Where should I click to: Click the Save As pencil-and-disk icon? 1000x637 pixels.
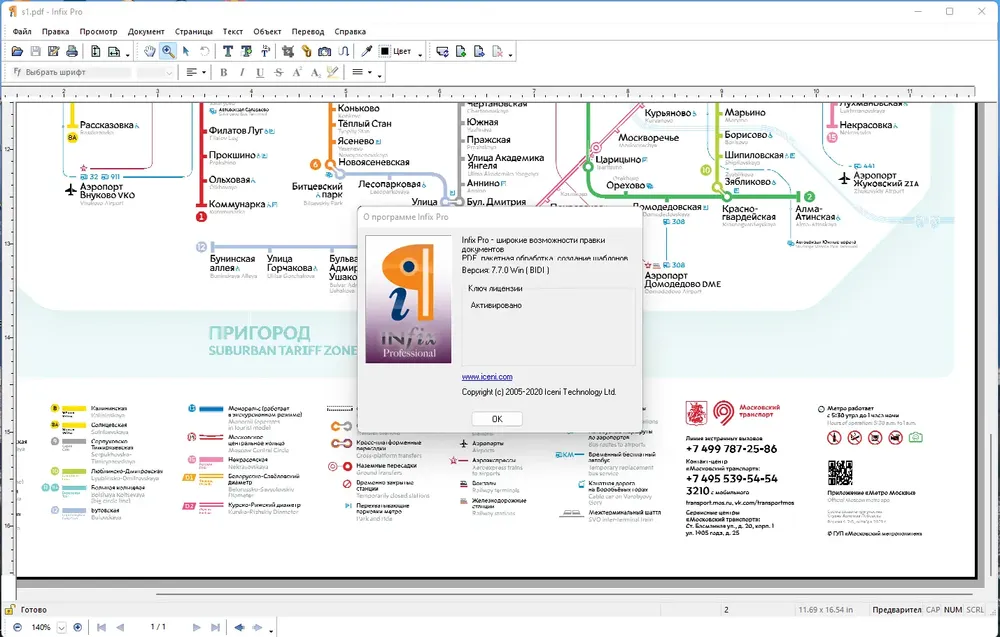pyautogui.click(x=54, y=52)
